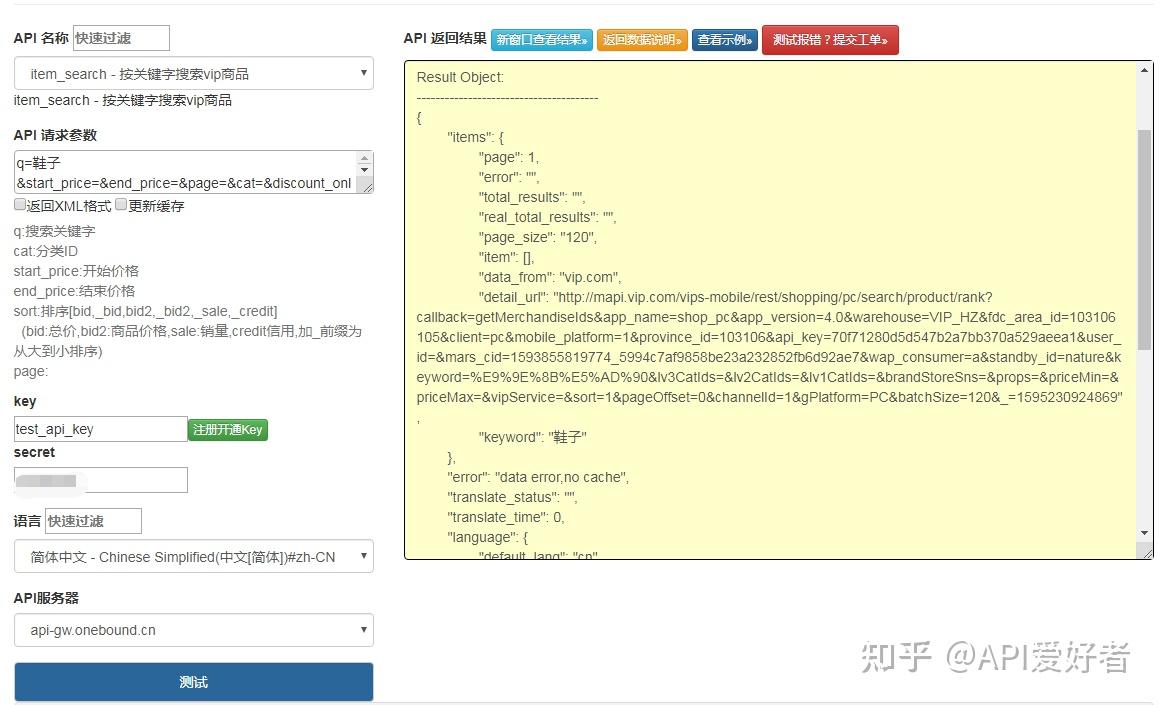Click the "page": 1 line
This screenshot has height=705, width=1160.
[509, 158]
